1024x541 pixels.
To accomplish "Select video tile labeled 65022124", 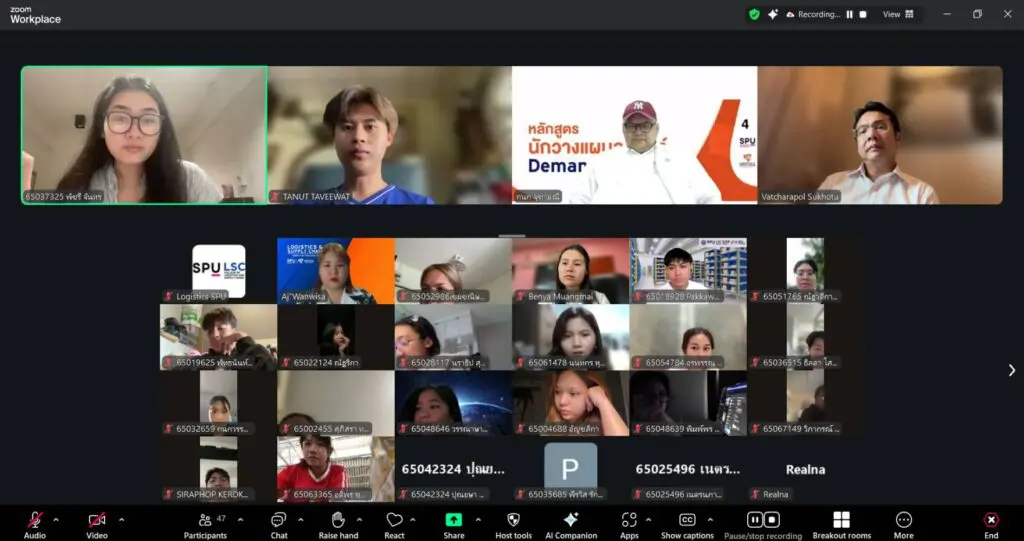I will click(336, 337).
